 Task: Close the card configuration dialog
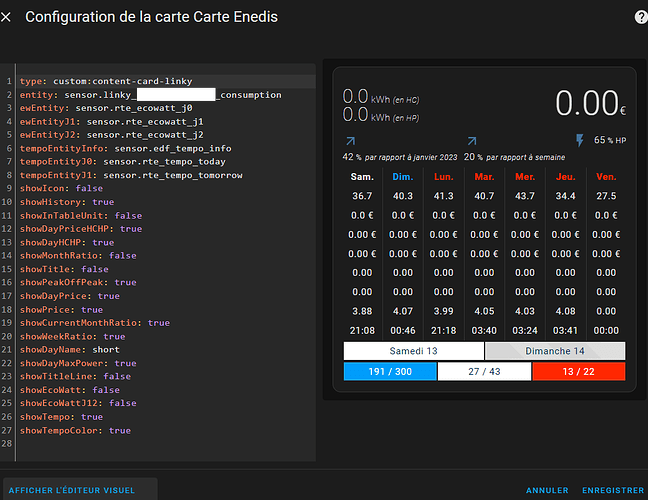click(6, 17)
